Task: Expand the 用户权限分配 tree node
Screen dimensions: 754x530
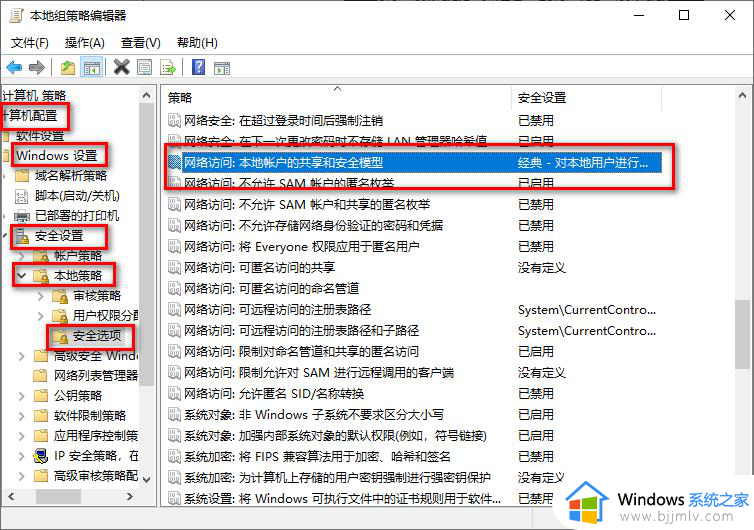Action: 41,316
